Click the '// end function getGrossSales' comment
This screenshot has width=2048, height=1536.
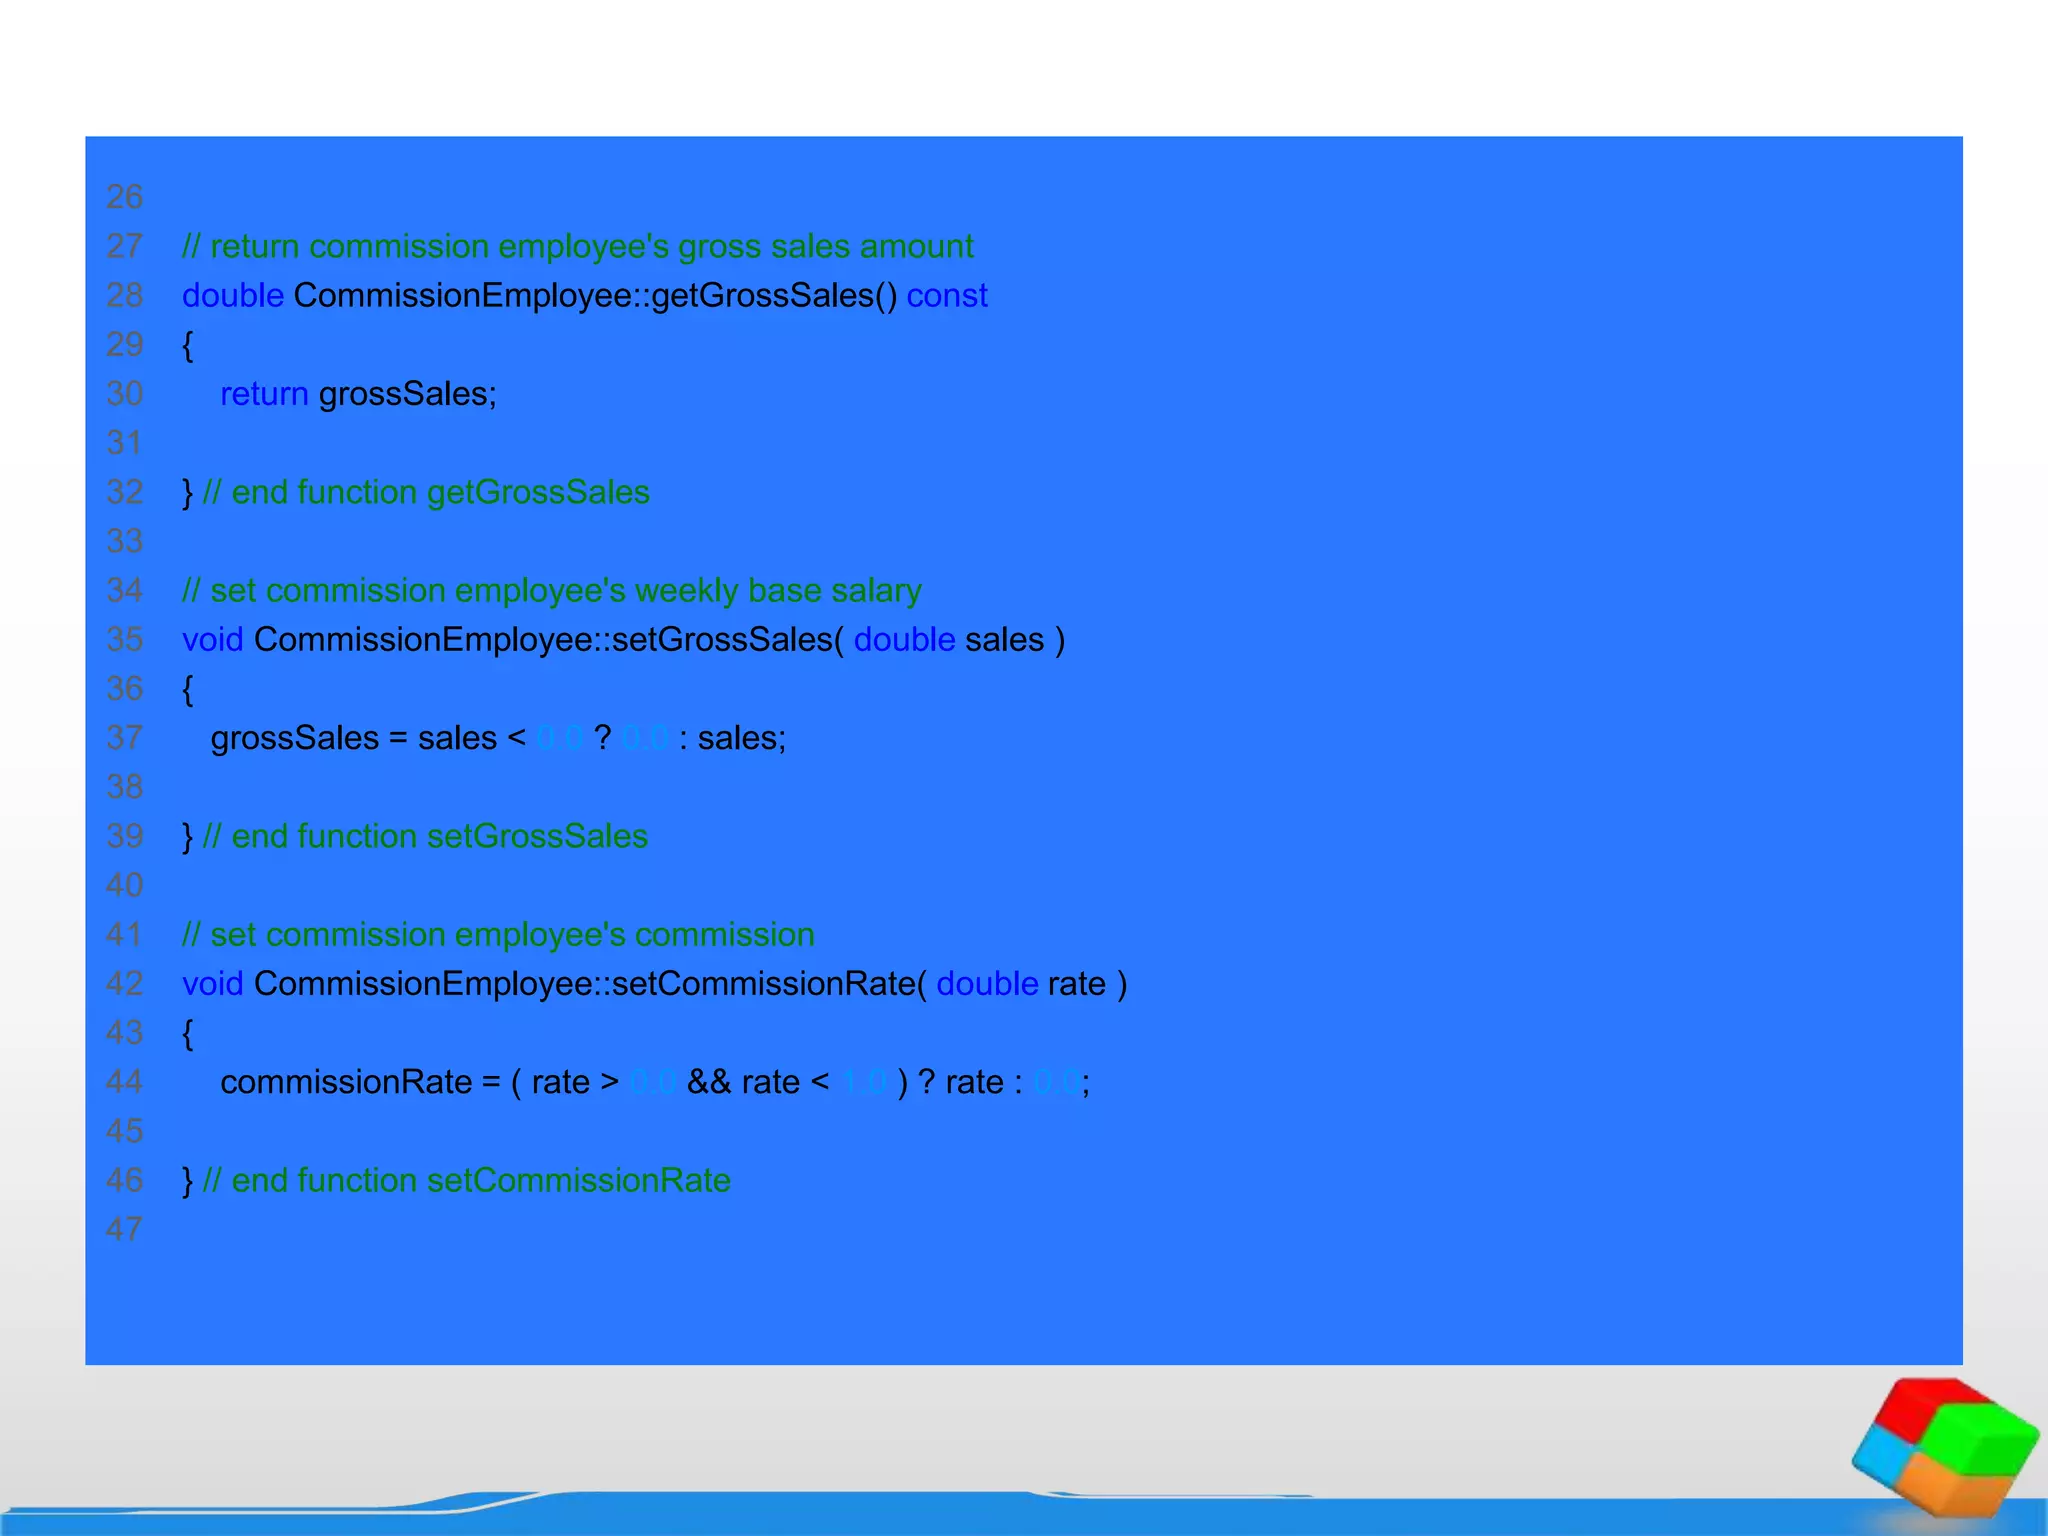pos(426,492)
